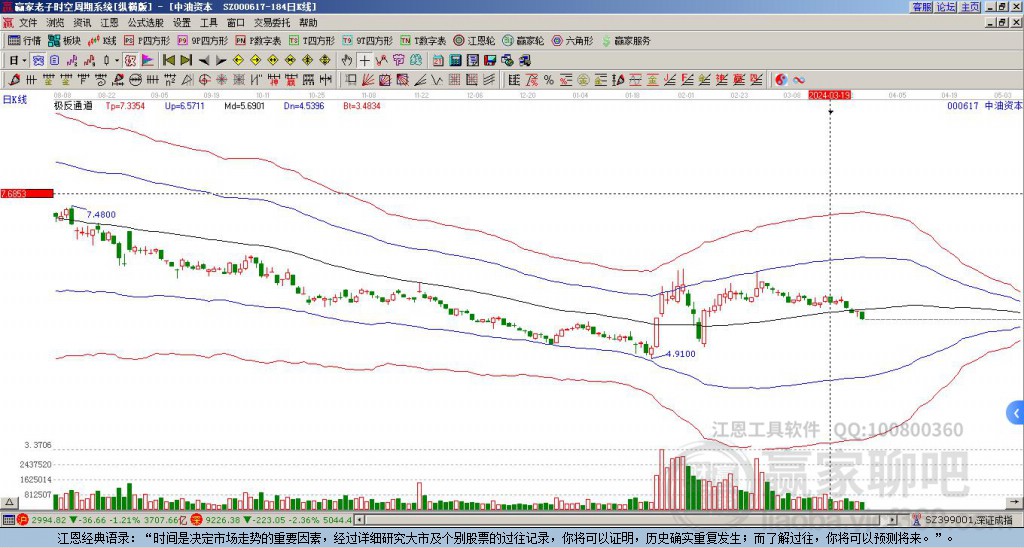
Task: Jump to first bar with green skip-back icon
Action: tap(168, 60)
